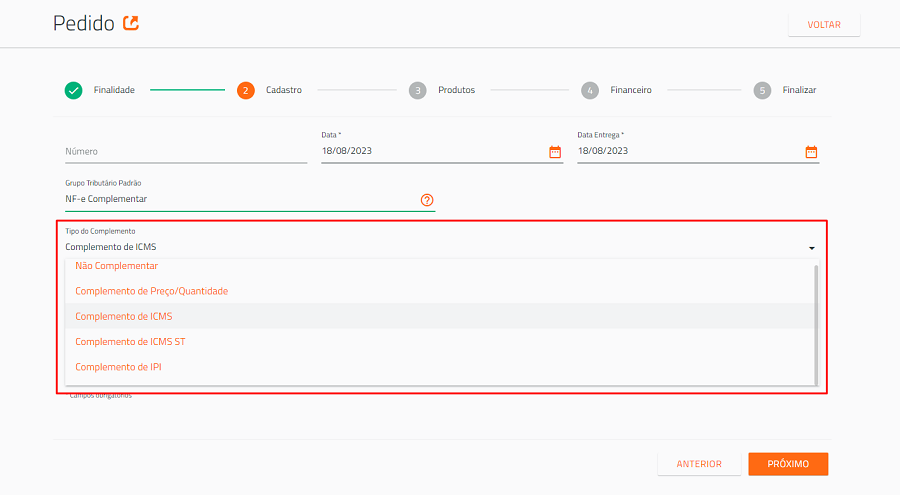Viewport: 900px width, 495px height.
Task: Collapse the Tipo do Complemento dropdown arrow
Action: (812, 248)
